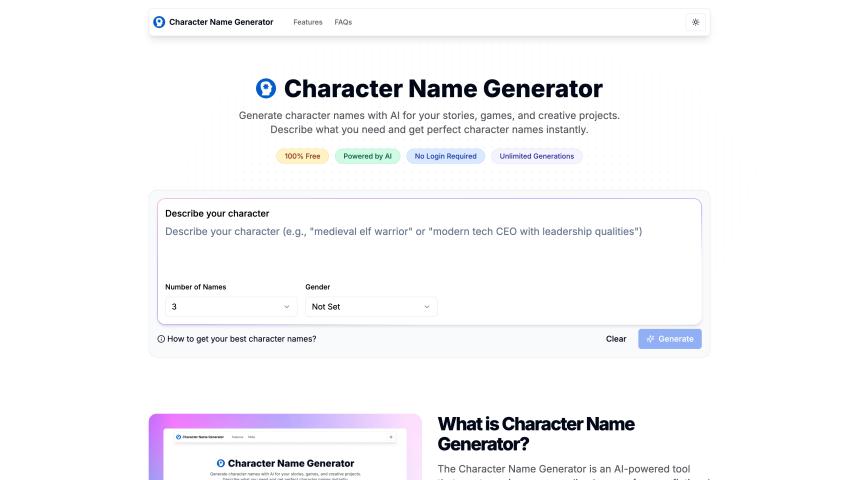Screen dimensions: 858x480
Task: Click the 'What is Character Name Generator?' heading
Action: [x=536, y=433]
